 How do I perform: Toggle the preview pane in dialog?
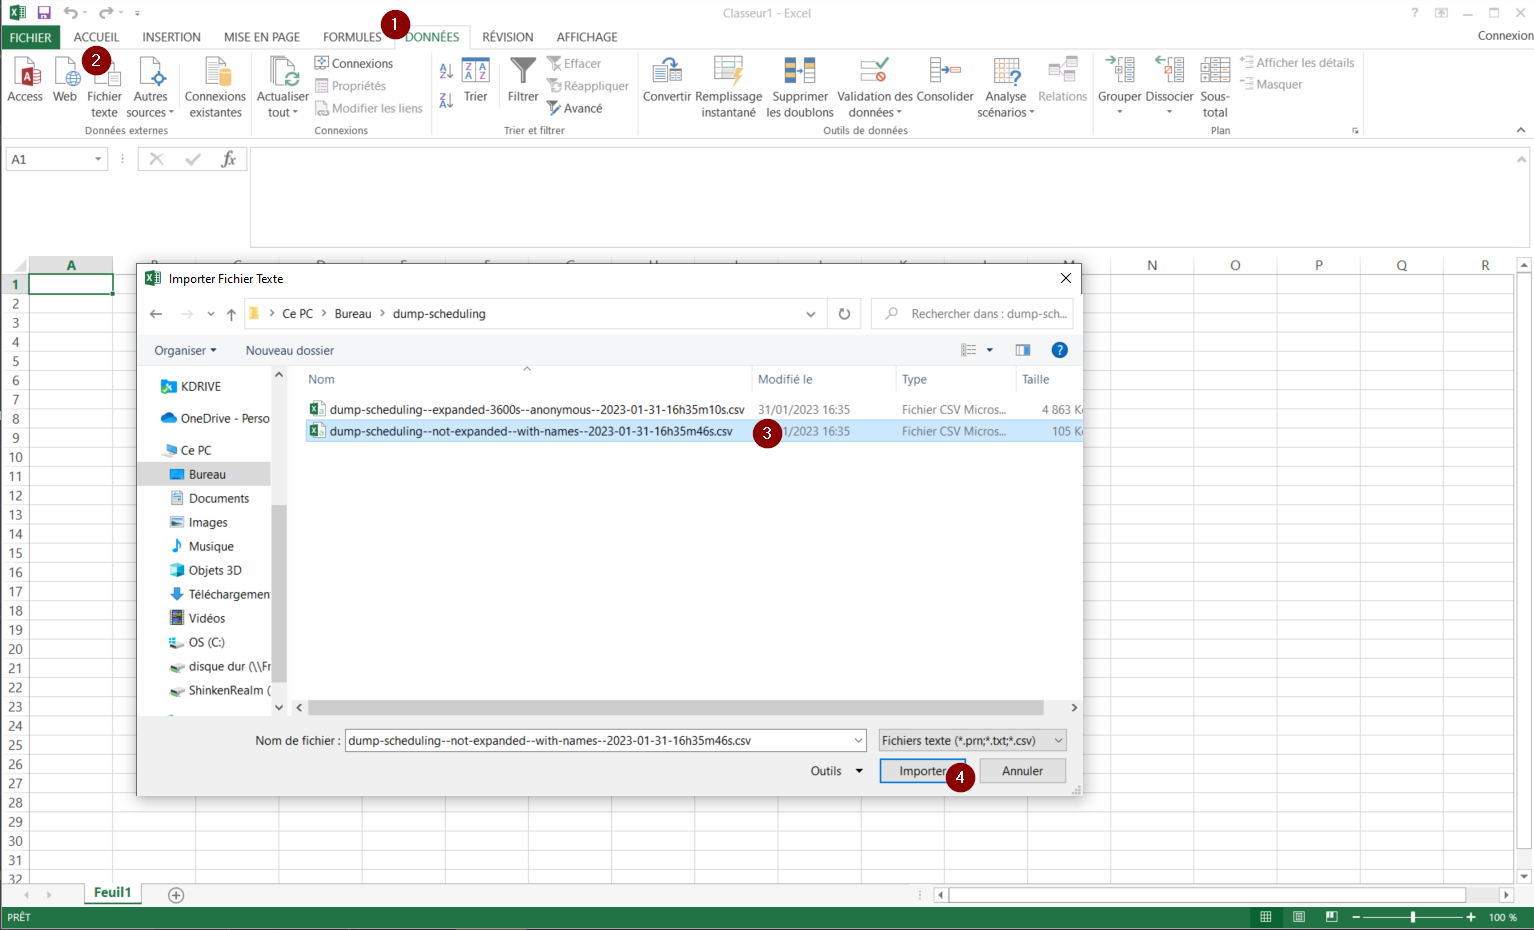1022,350
